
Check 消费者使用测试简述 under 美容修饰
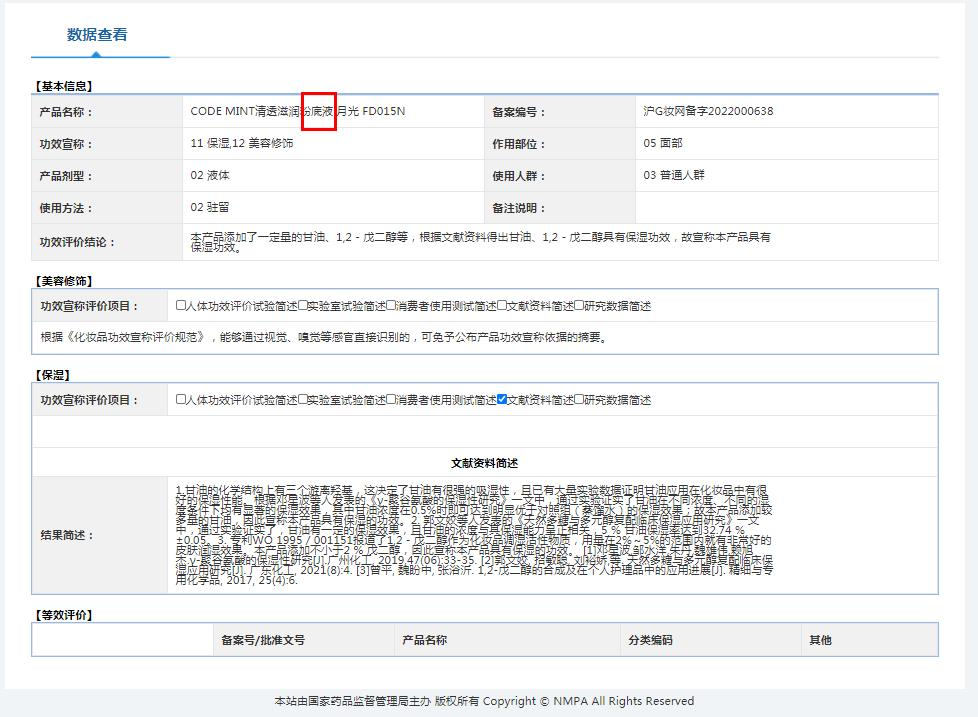point(391,306)
